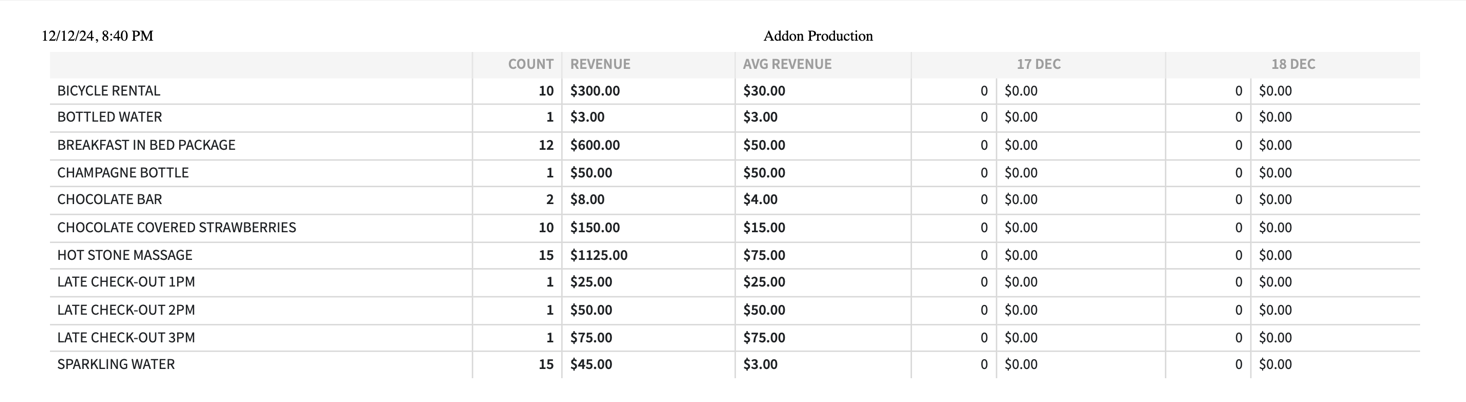Click the $600.00 revenue cell
The height and width of the screenshot is (402, 1466).
click(595, 145)
